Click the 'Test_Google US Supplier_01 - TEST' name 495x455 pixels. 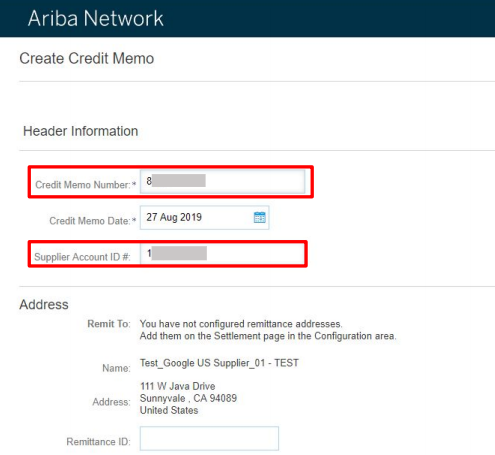pyautogui.click(x=219, y=363)
